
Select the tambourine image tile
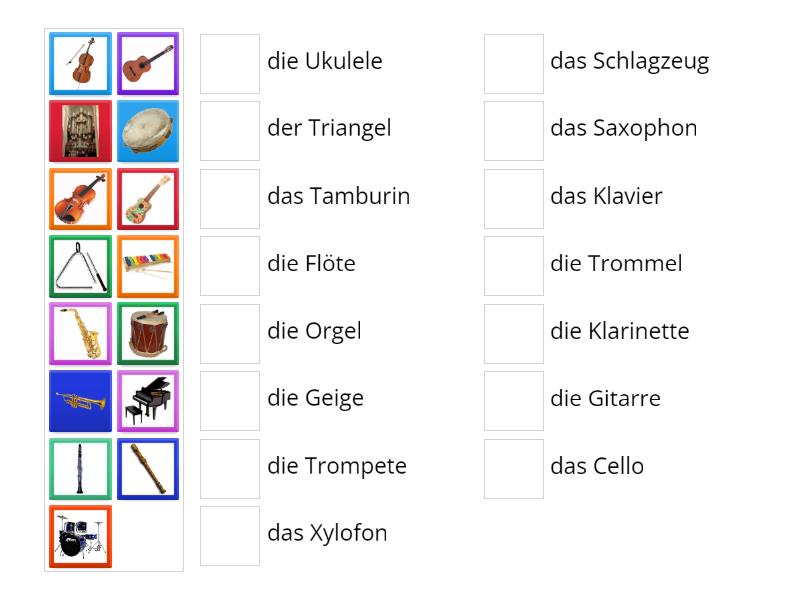147,131
